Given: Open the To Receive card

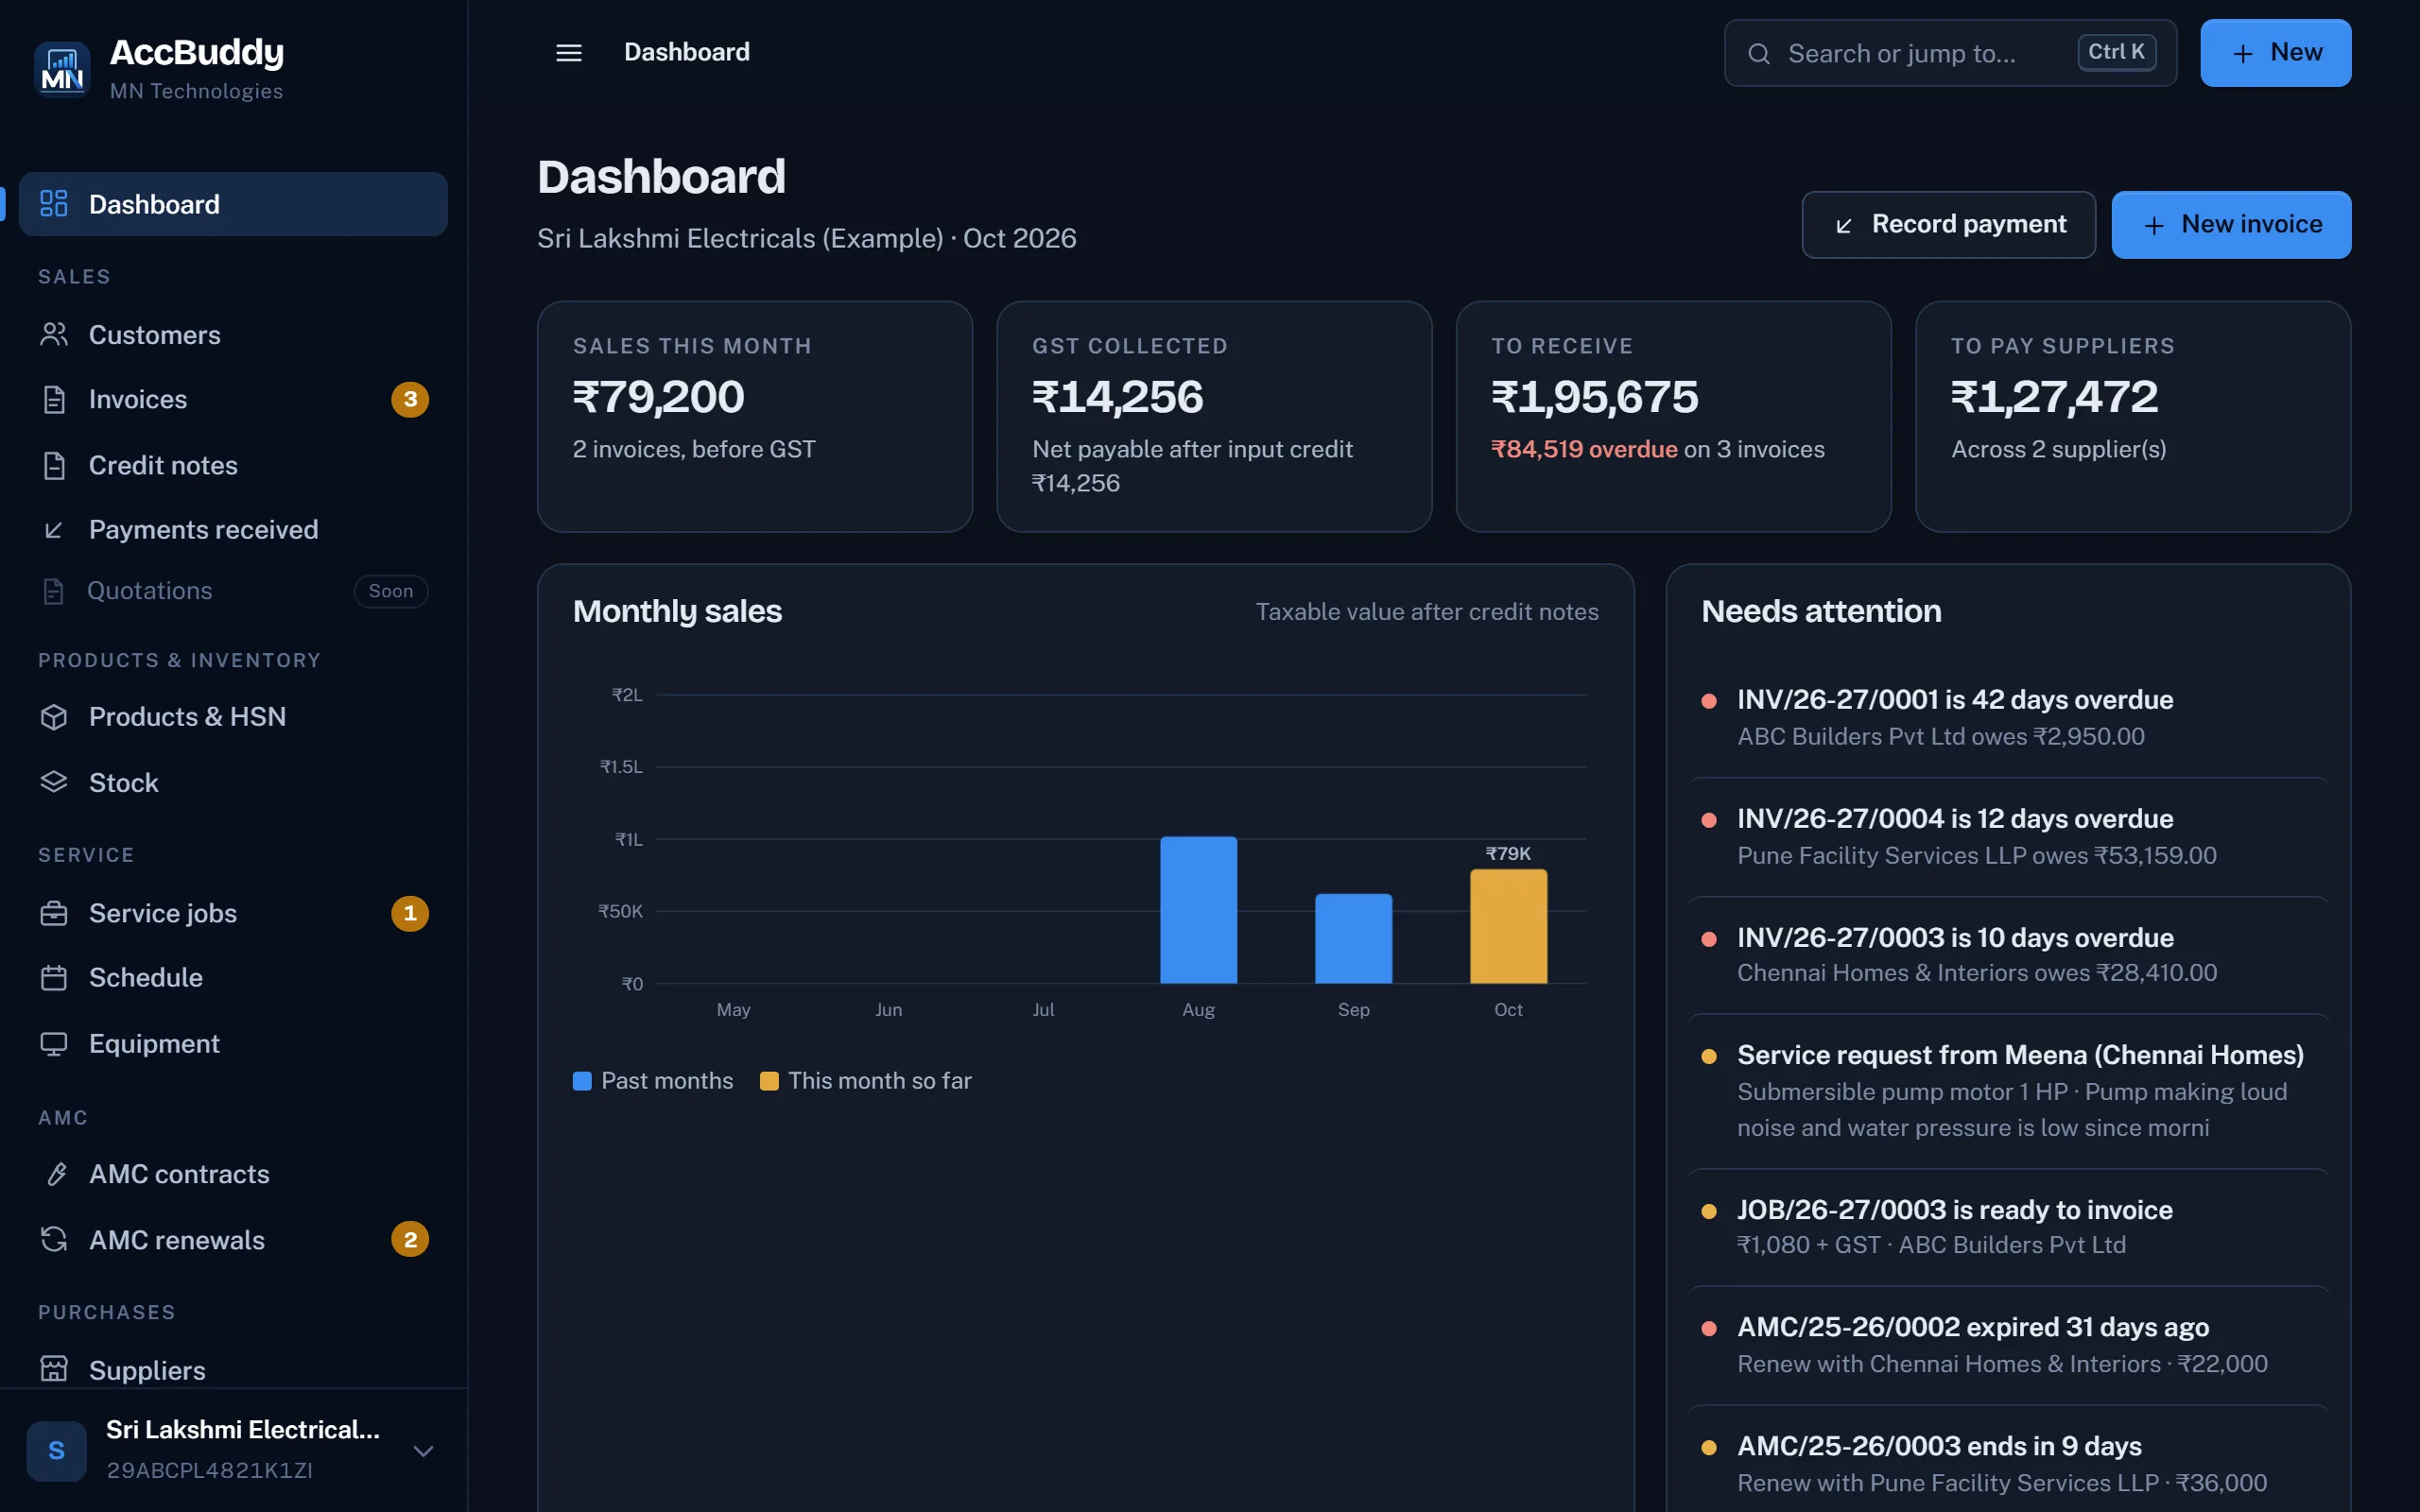Looking at the screenshot, I should pyautogui.click(x=1673, y=417).
